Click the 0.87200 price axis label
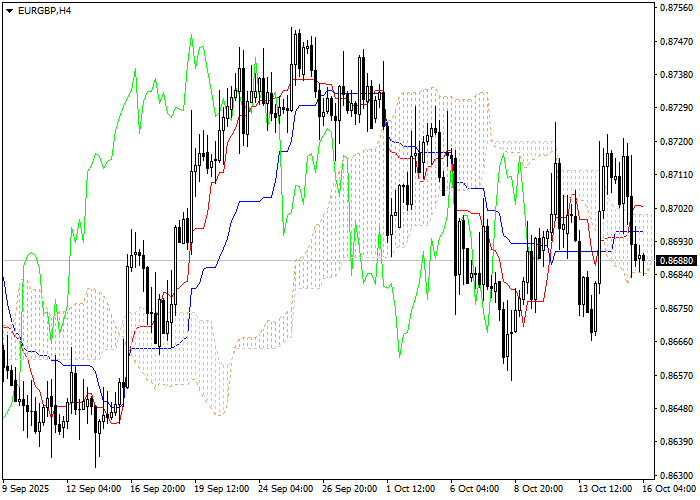The height and width of the screenshot is (500, 700). tap(676, 141)
